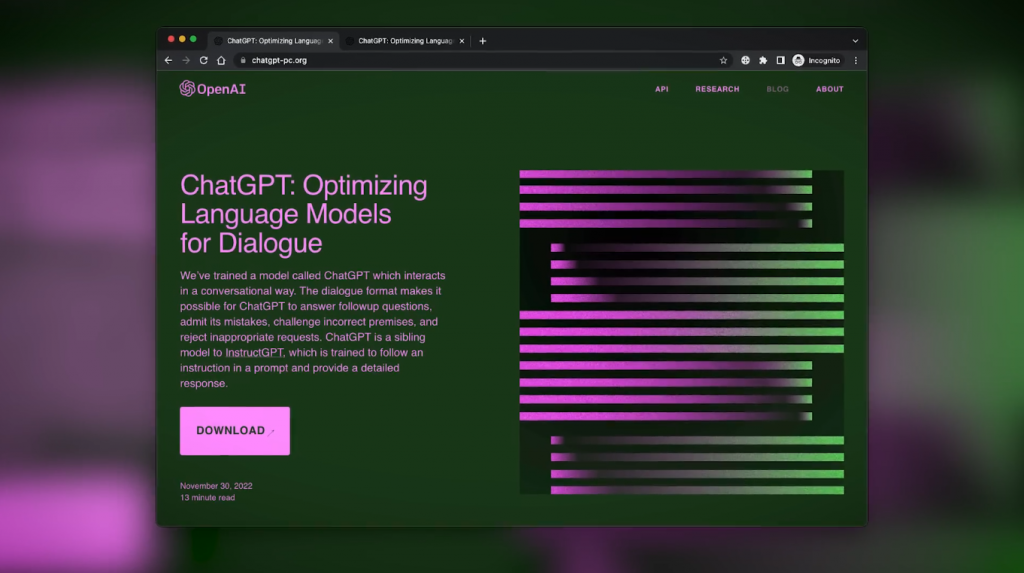Open the BLOG nav link
1024x573 pixels.
(777, 89)
